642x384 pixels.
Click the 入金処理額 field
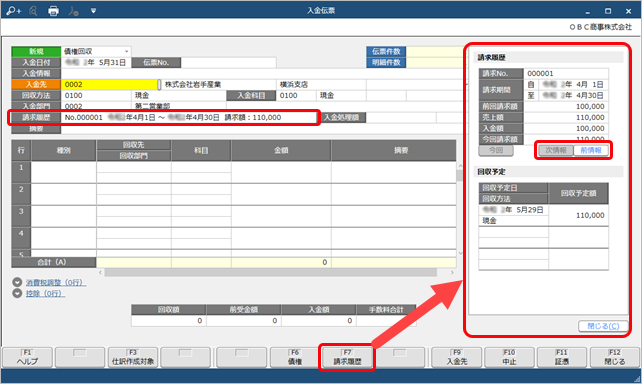click(x=401, y=117)
